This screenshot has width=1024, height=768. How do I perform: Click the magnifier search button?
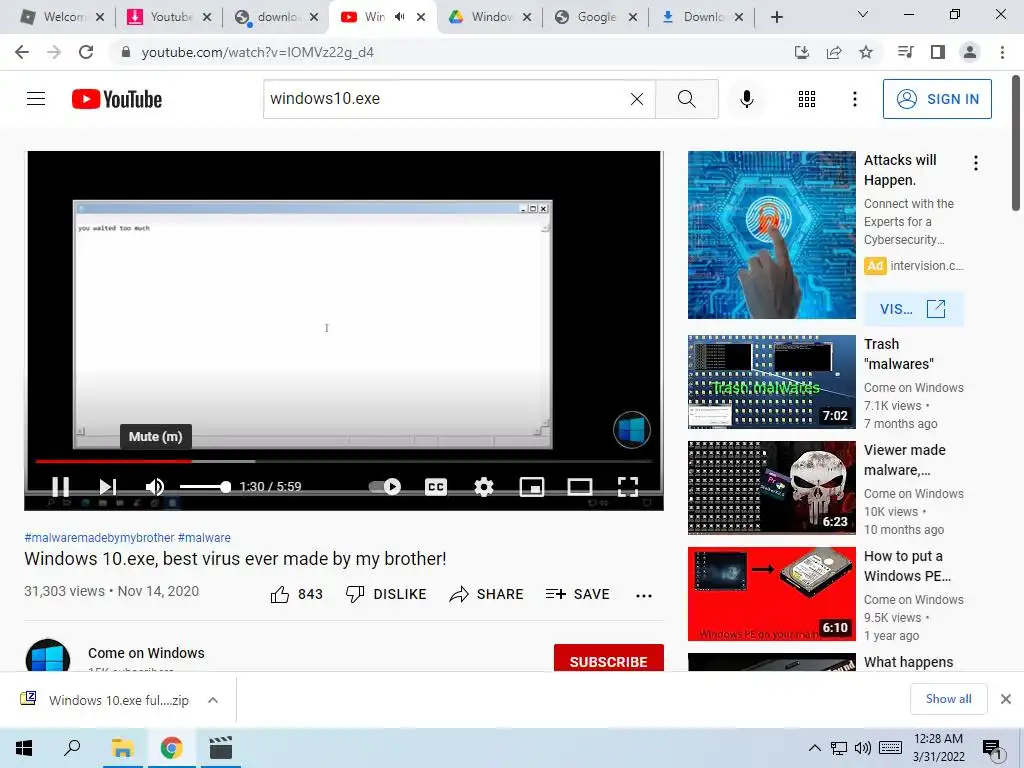pos(686,99)
